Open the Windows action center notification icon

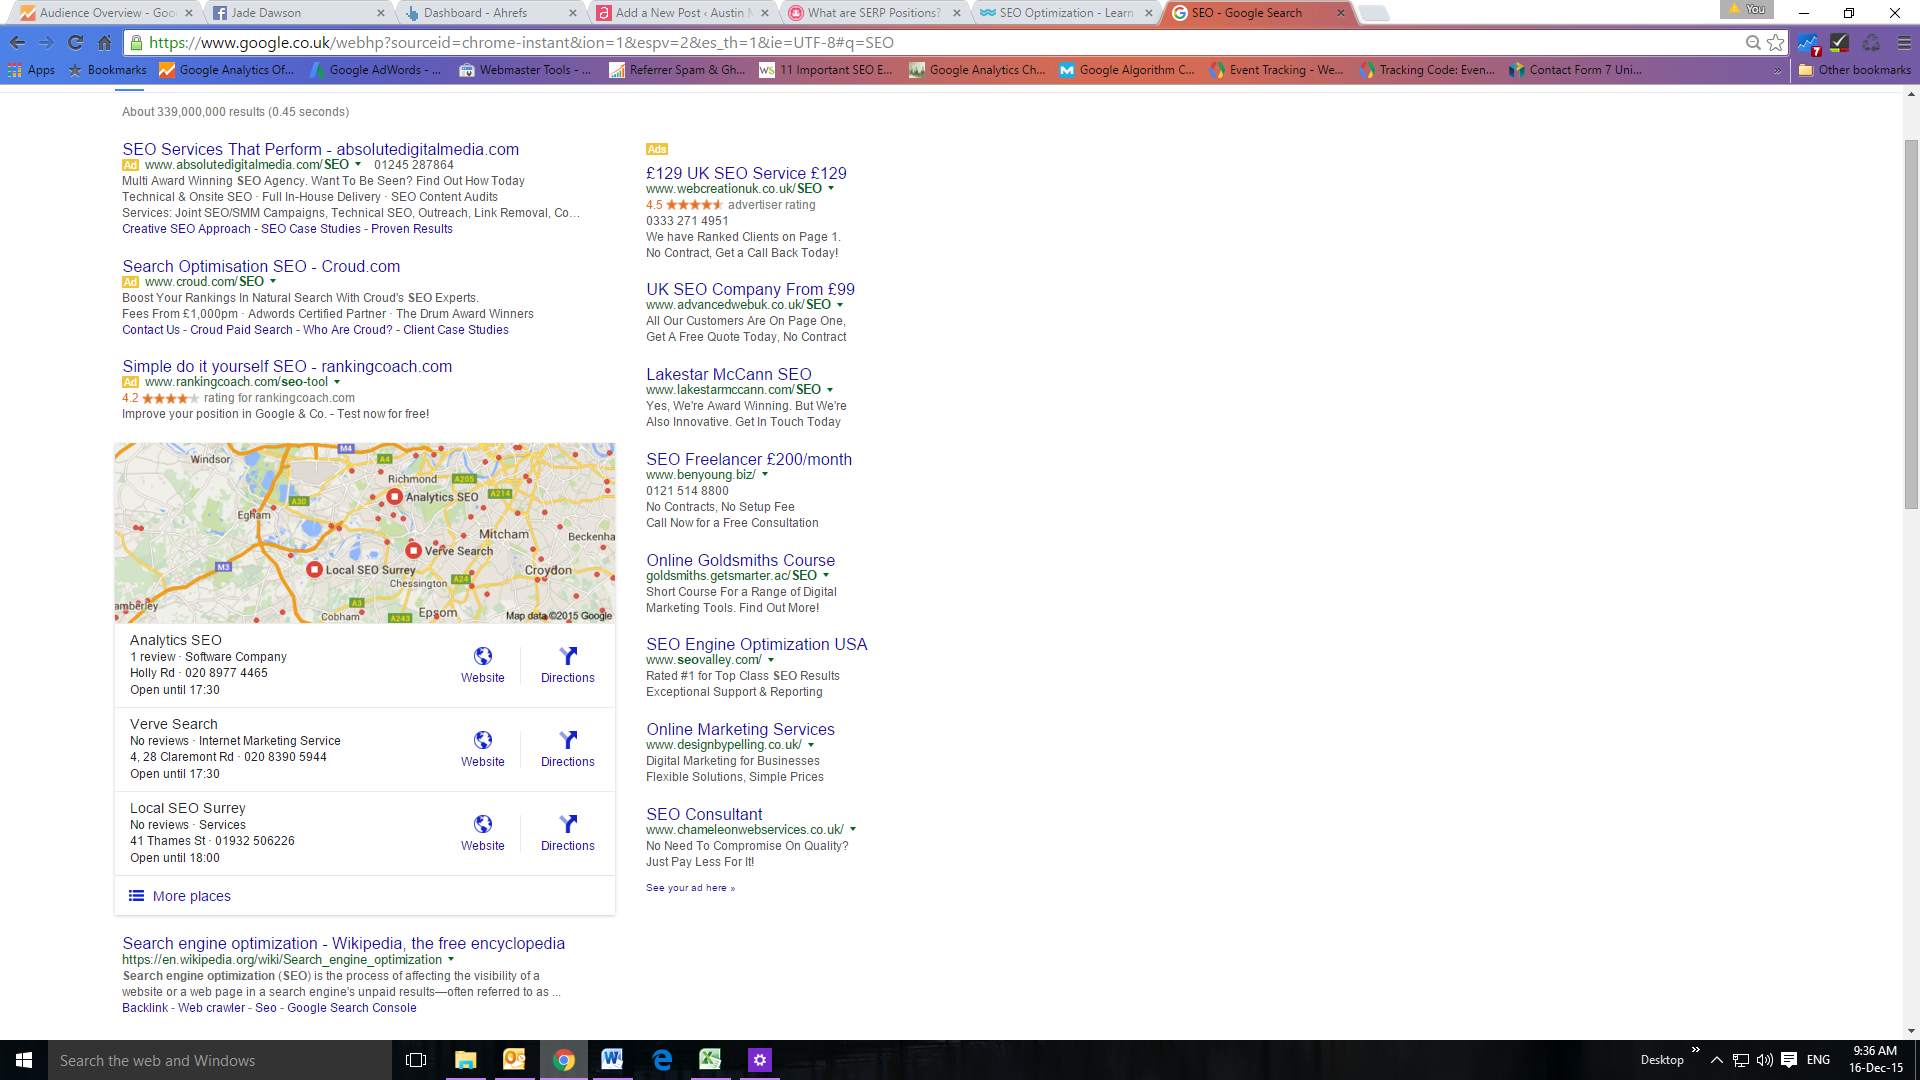point(1789,1060)
